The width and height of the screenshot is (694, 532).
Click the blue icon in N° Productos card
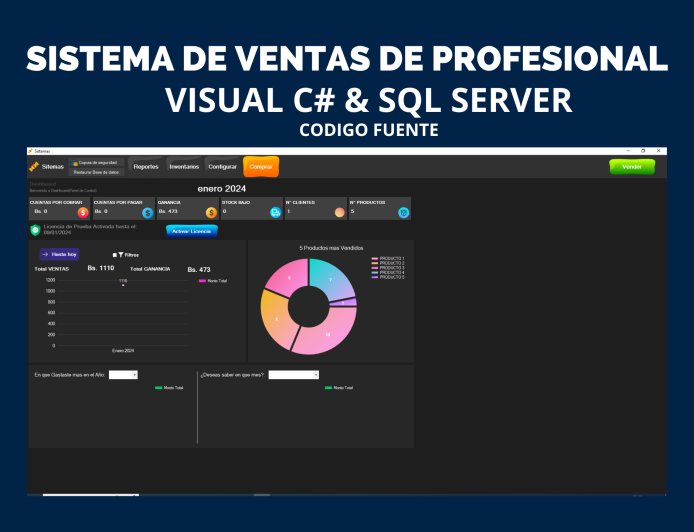[x=403, y=213]
